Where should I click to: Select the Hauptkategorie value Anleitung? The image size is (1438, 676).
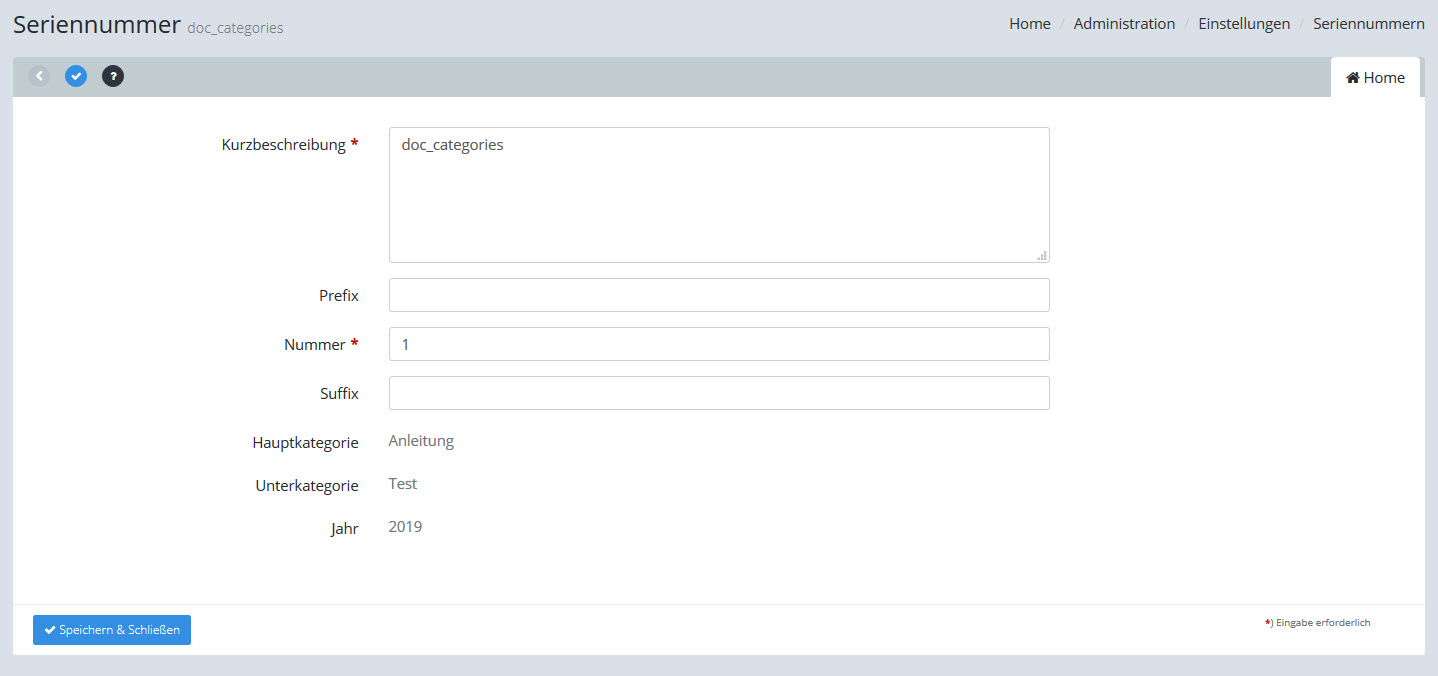point(421,441)
